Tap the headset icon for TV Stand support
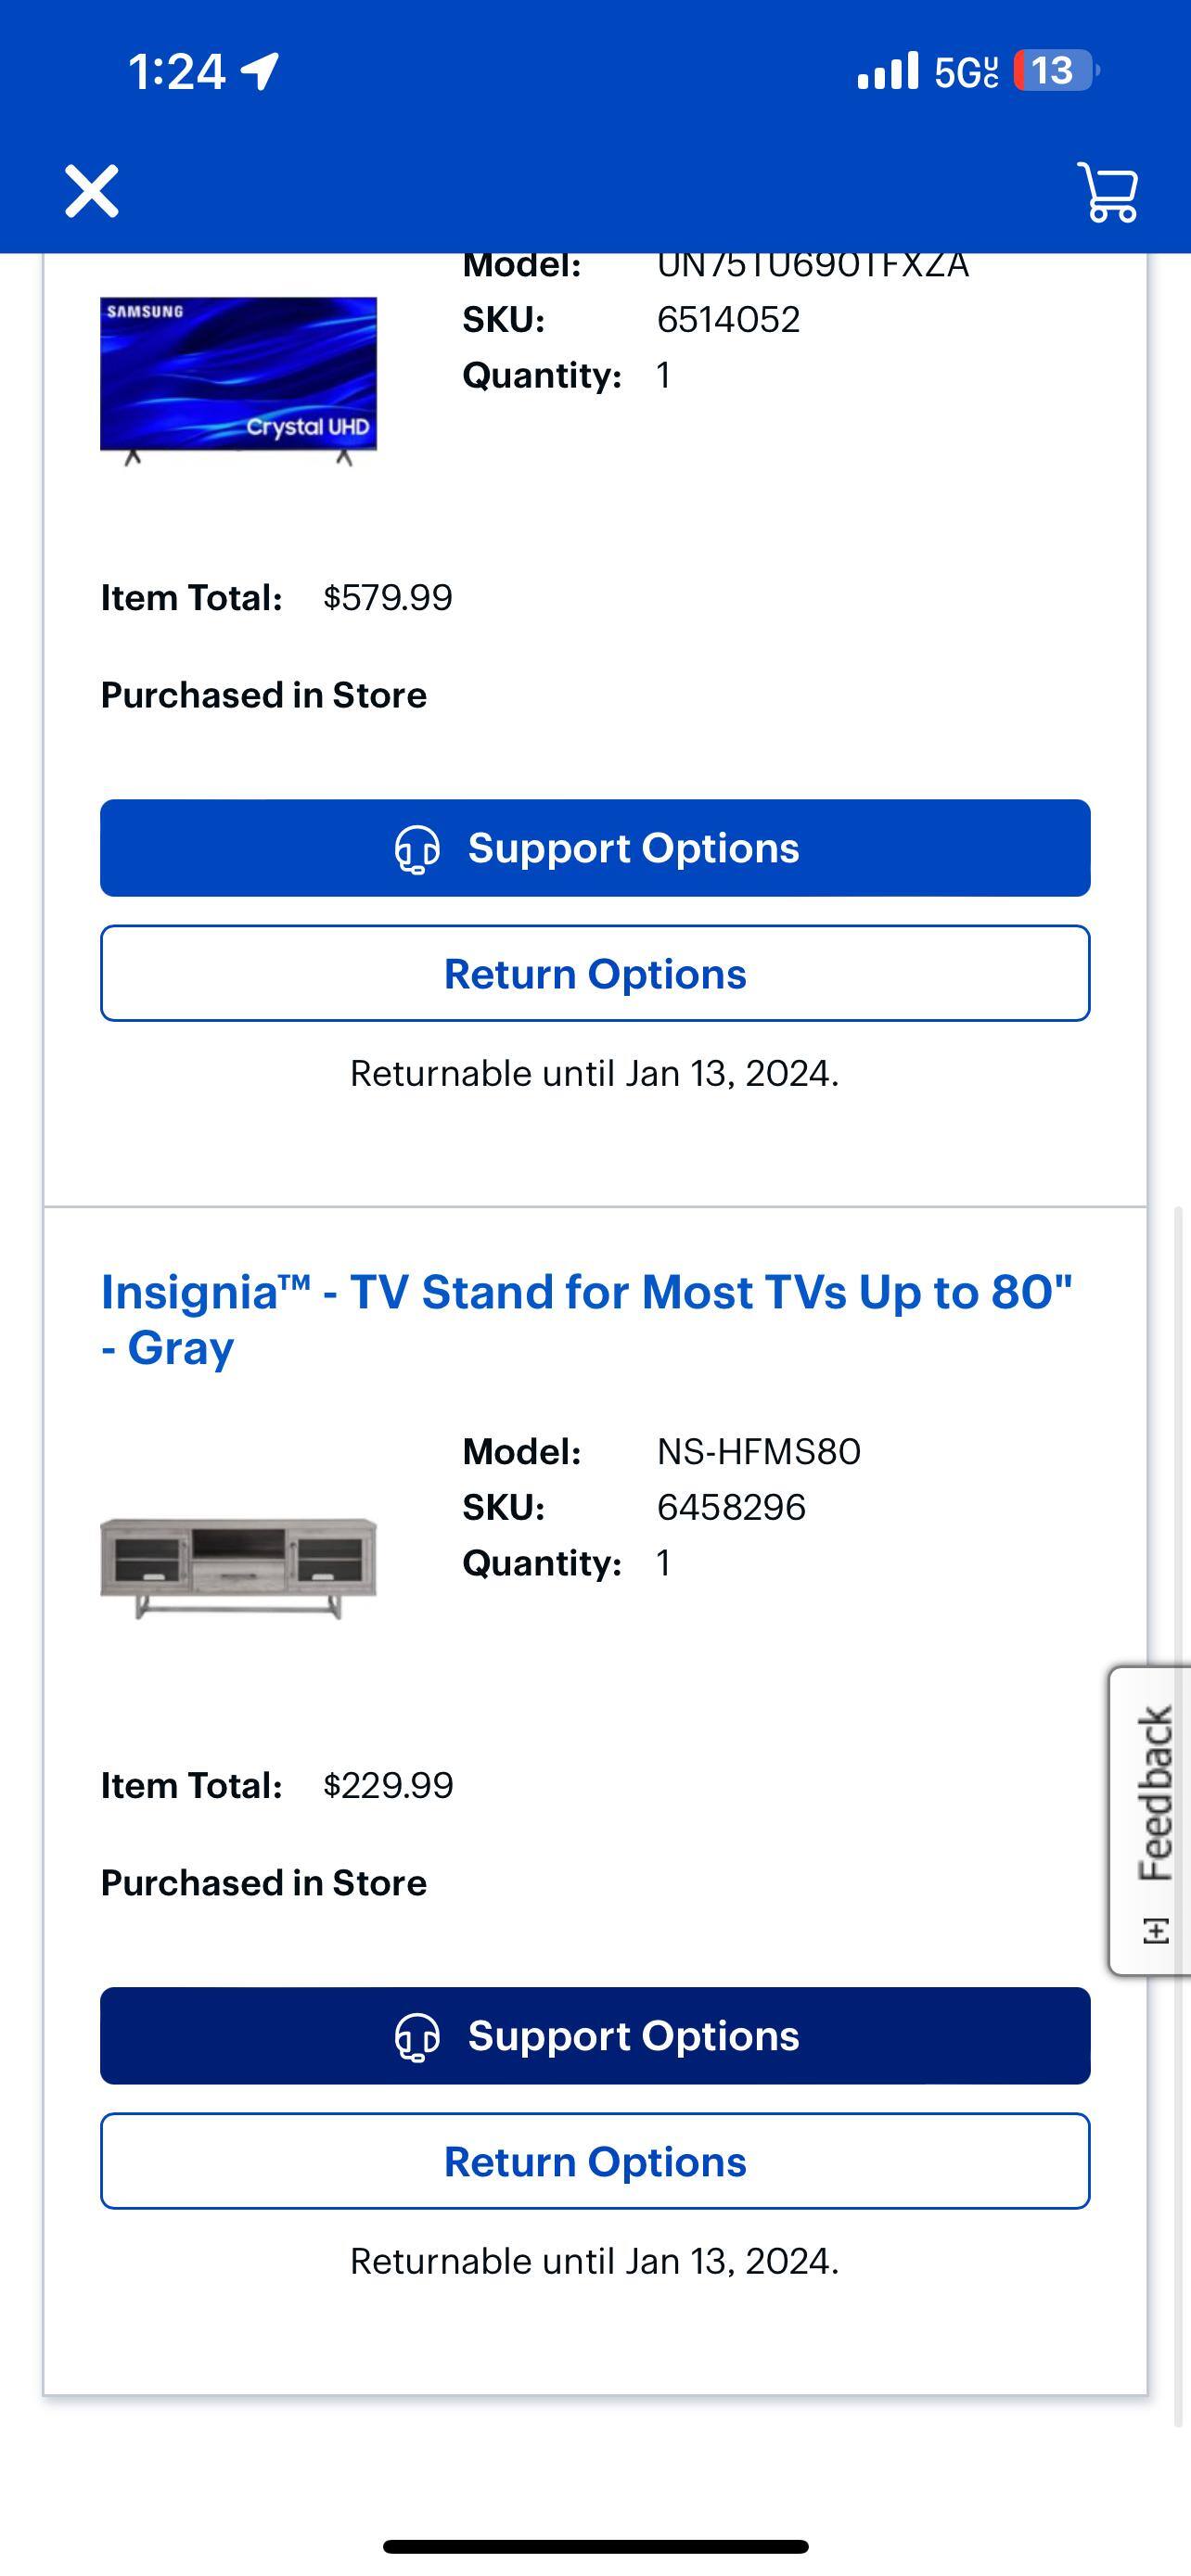The width and height of the screenshot is (1191, 2576). [417, 2037]
